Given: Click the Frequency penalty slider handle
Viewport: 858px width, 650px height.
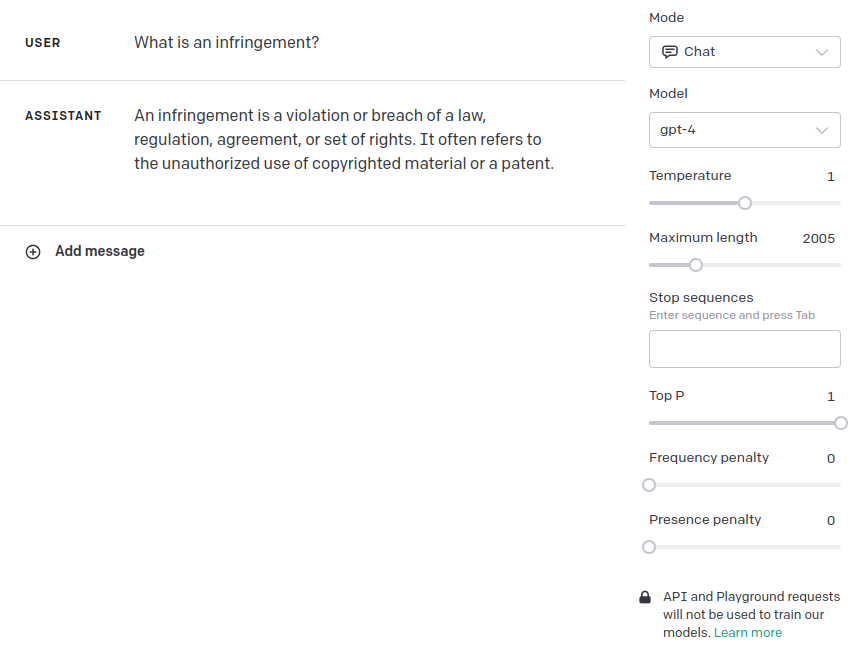Looking at the screenshot, I should (649, 485).
